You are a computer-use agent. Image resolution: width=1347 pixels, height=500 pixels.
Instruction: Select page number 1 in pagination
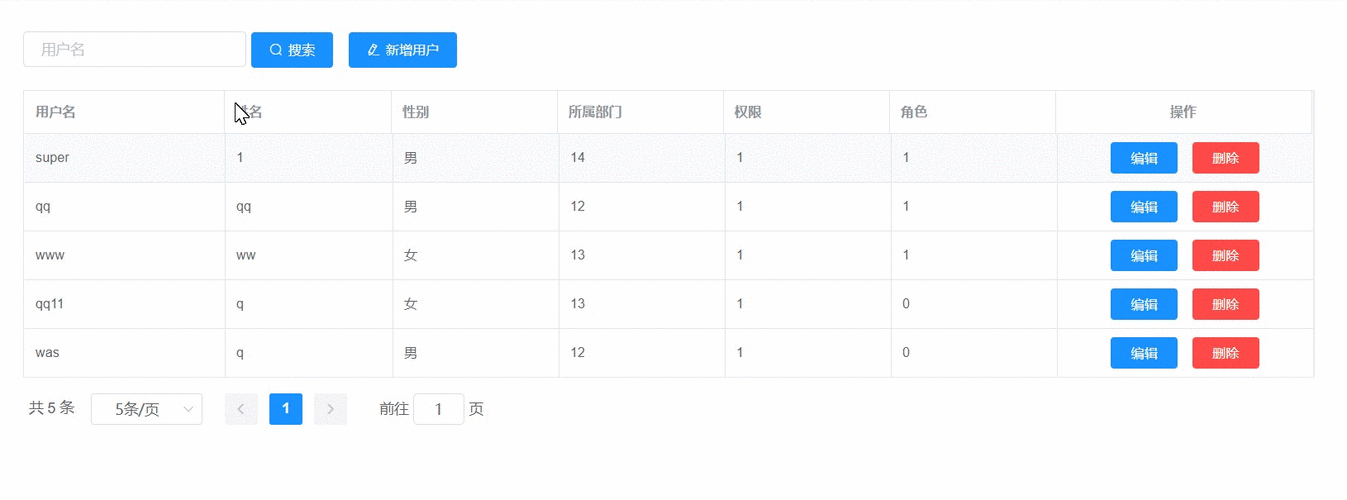[x=286, y=409]
